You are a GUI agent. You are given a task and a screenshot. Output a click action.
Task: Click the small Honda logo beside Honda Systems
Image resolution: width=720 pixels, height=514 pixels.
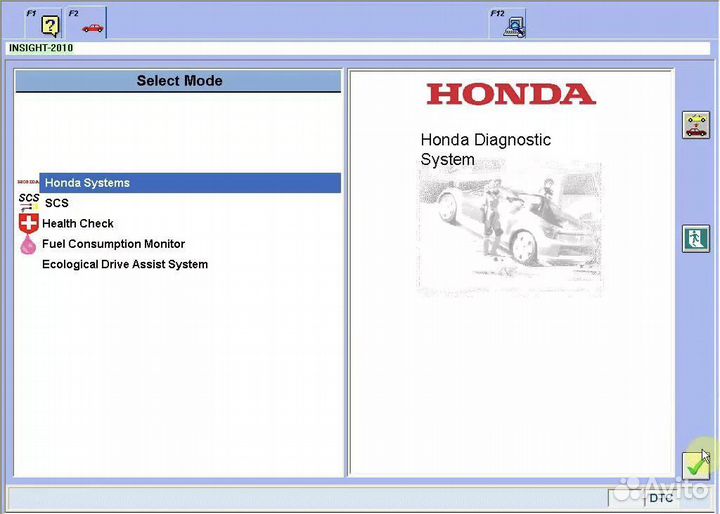pos(28,182)
